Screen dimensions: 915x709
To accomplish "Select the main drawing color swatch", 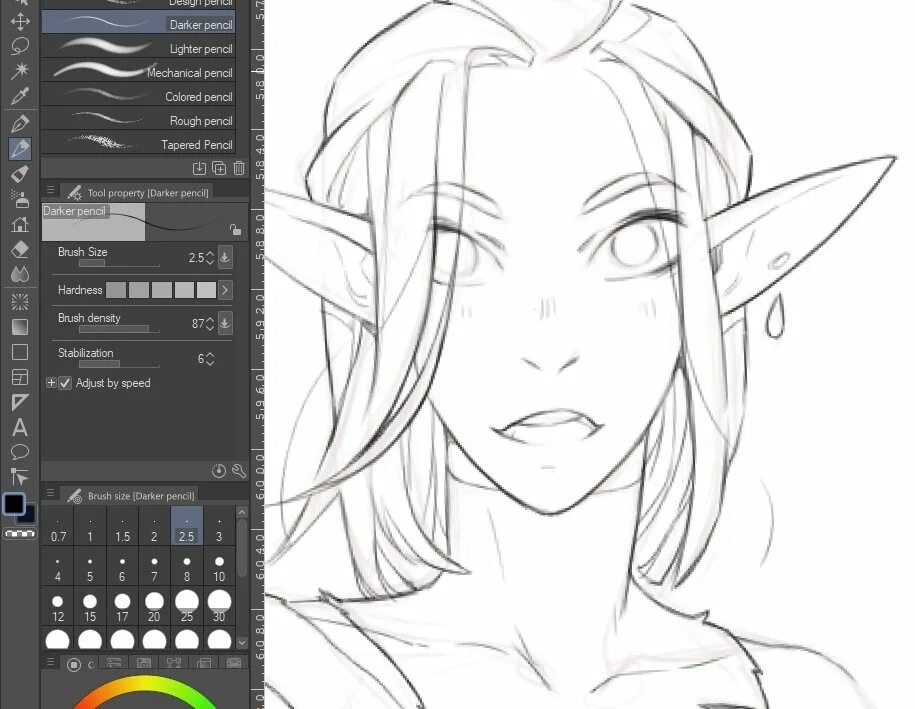I will (13, 504).
